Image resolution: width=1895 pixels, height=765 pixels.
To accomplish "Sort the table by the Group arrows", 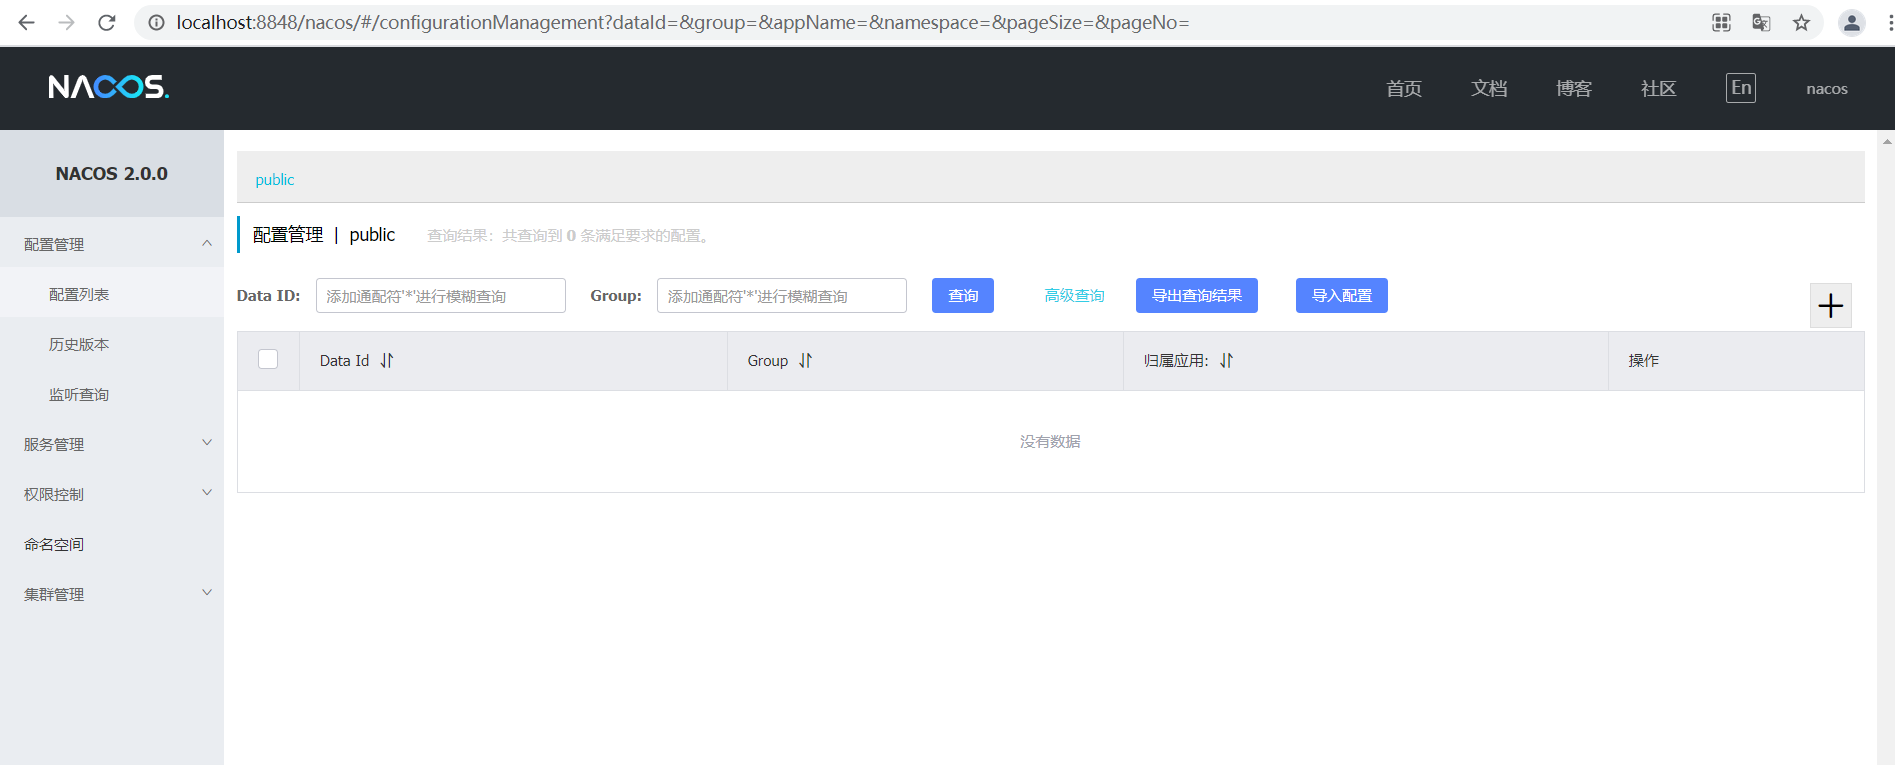I will pyautogui.click(x=805, y=360).
